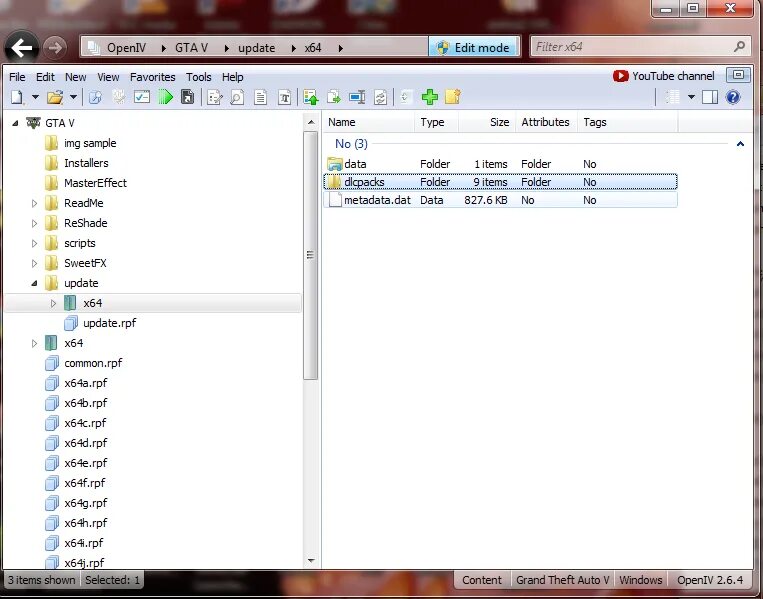Click the Content status bar entry

pos(481,580)
